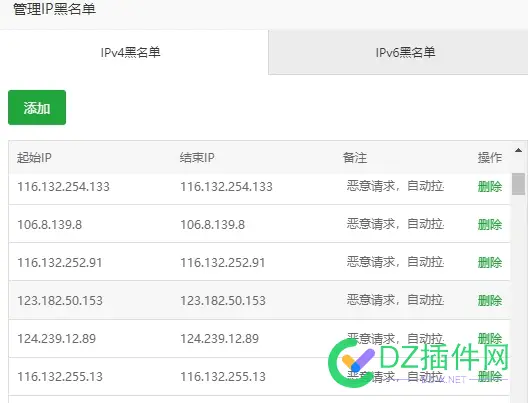Click end IP 116.132.255.13
Screen dimensions: 528x403
[x=223, y=377]
